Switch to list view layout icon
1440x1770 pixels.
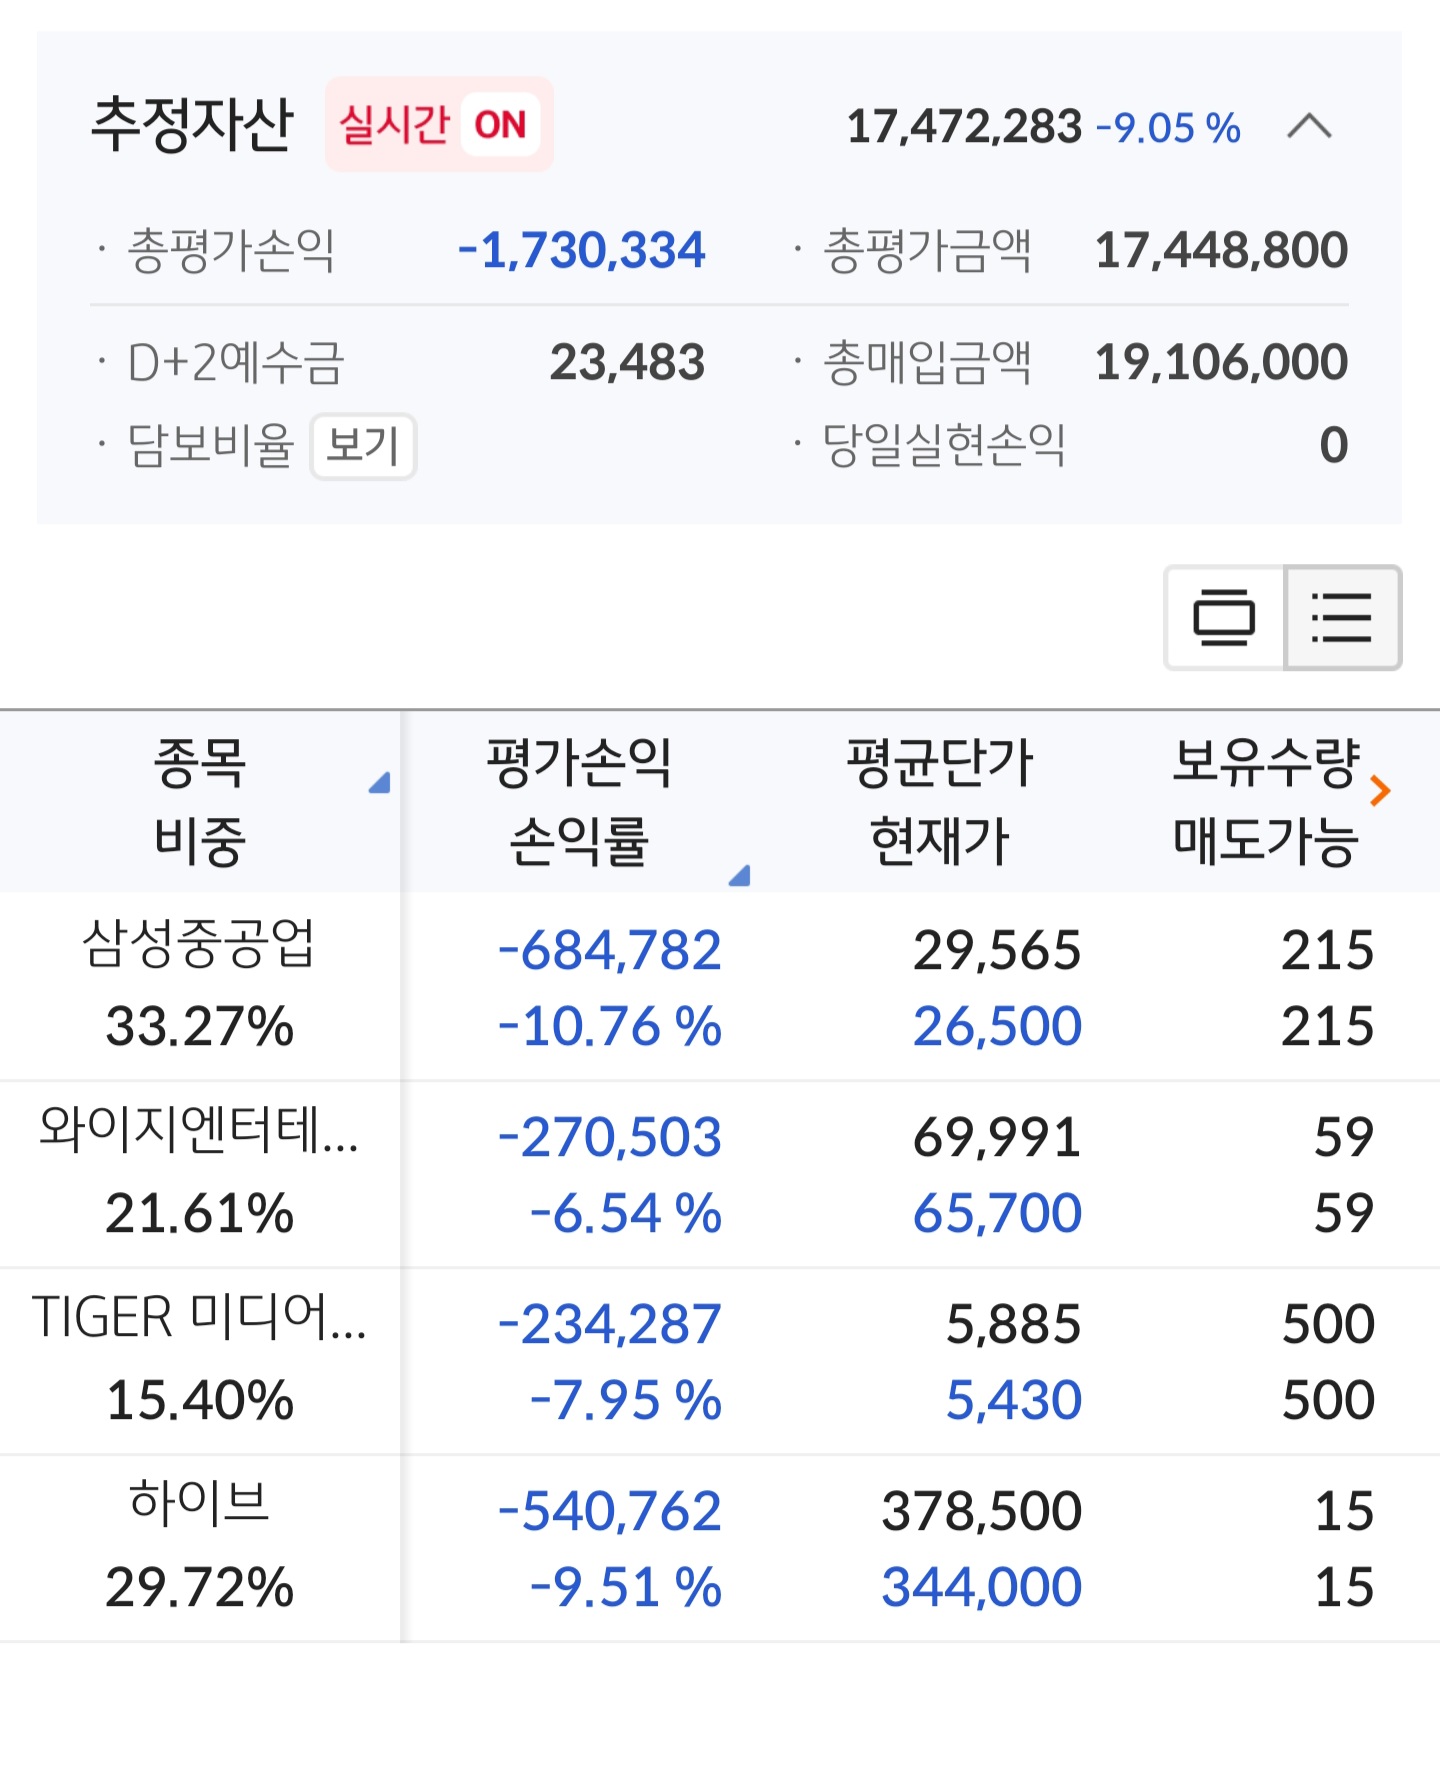point(1342,617)
